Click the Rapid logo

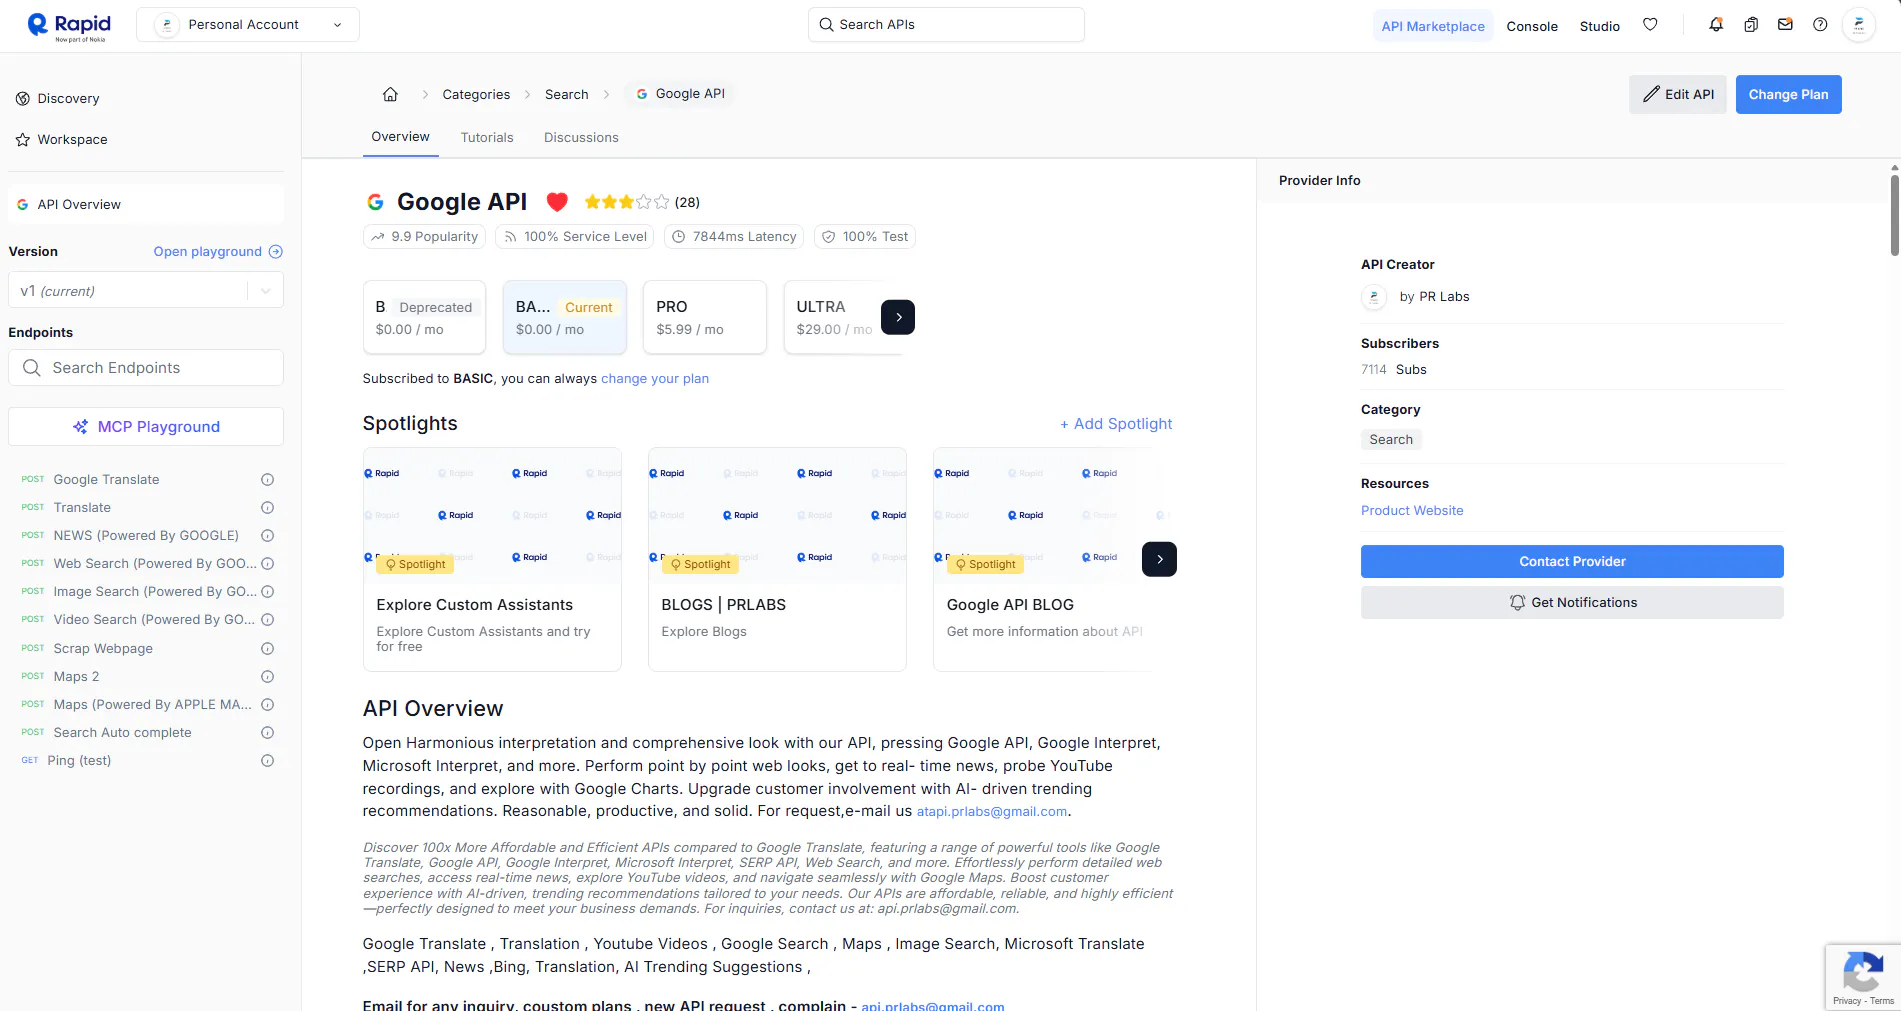[x=69, y=26]
